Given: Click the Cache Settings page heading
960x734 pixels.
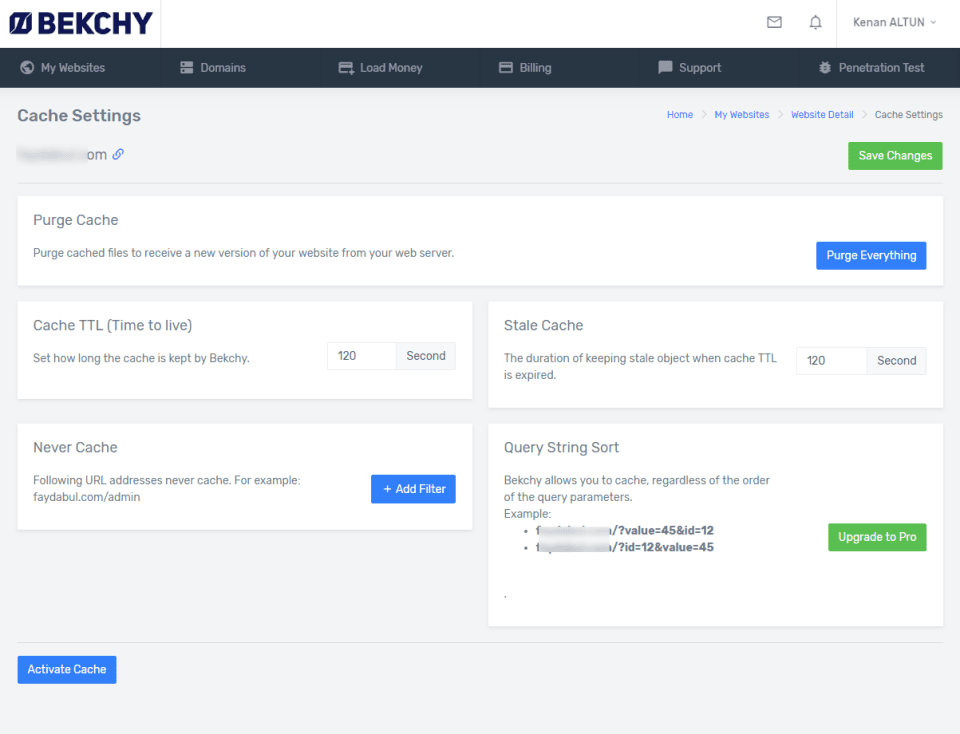Looking at the screenshot, I should pyautogui.click(x=79, y=116).
